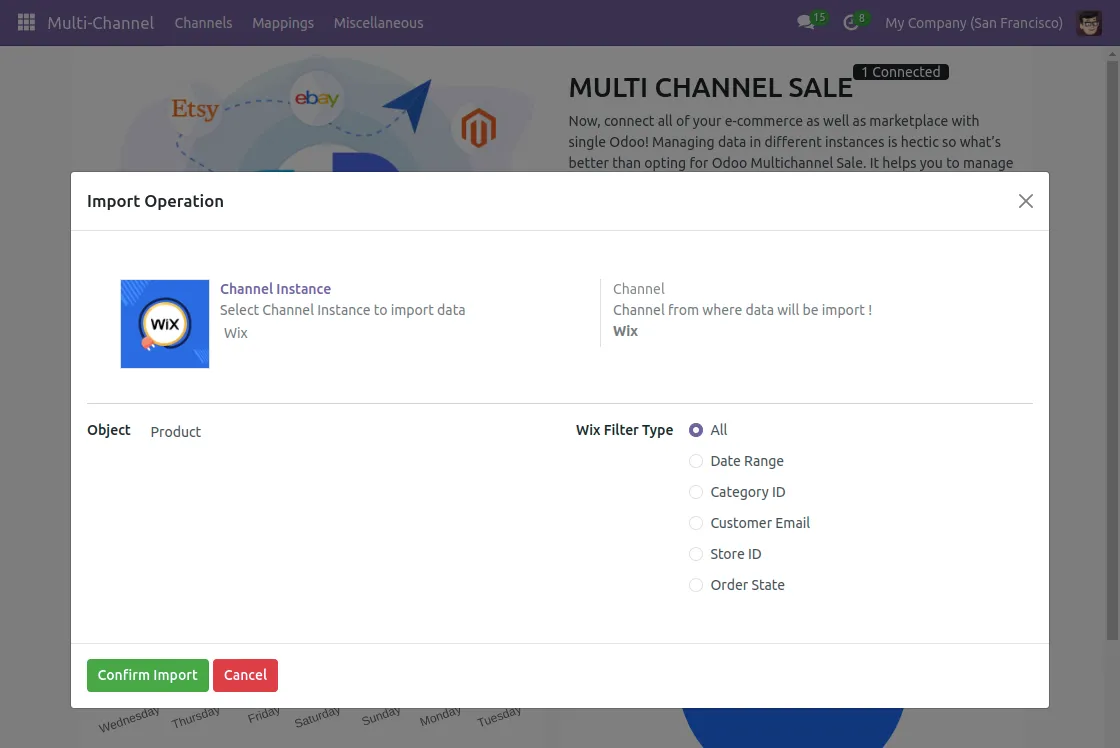Image resolution: width=1120 pixels, height=748 pixels.
Task: Open the Miscellaneous menu
Action: coord(379,23)
